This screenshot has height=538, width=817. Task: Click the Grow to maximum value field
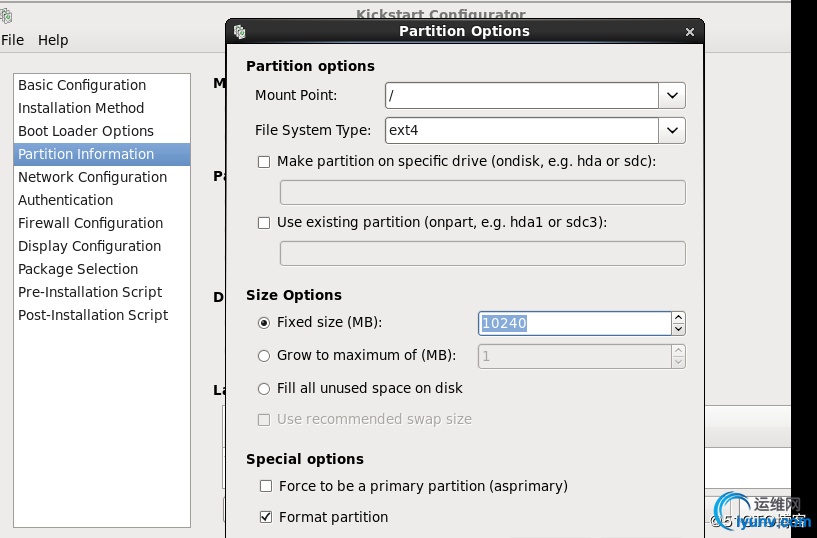coord(575,357)
